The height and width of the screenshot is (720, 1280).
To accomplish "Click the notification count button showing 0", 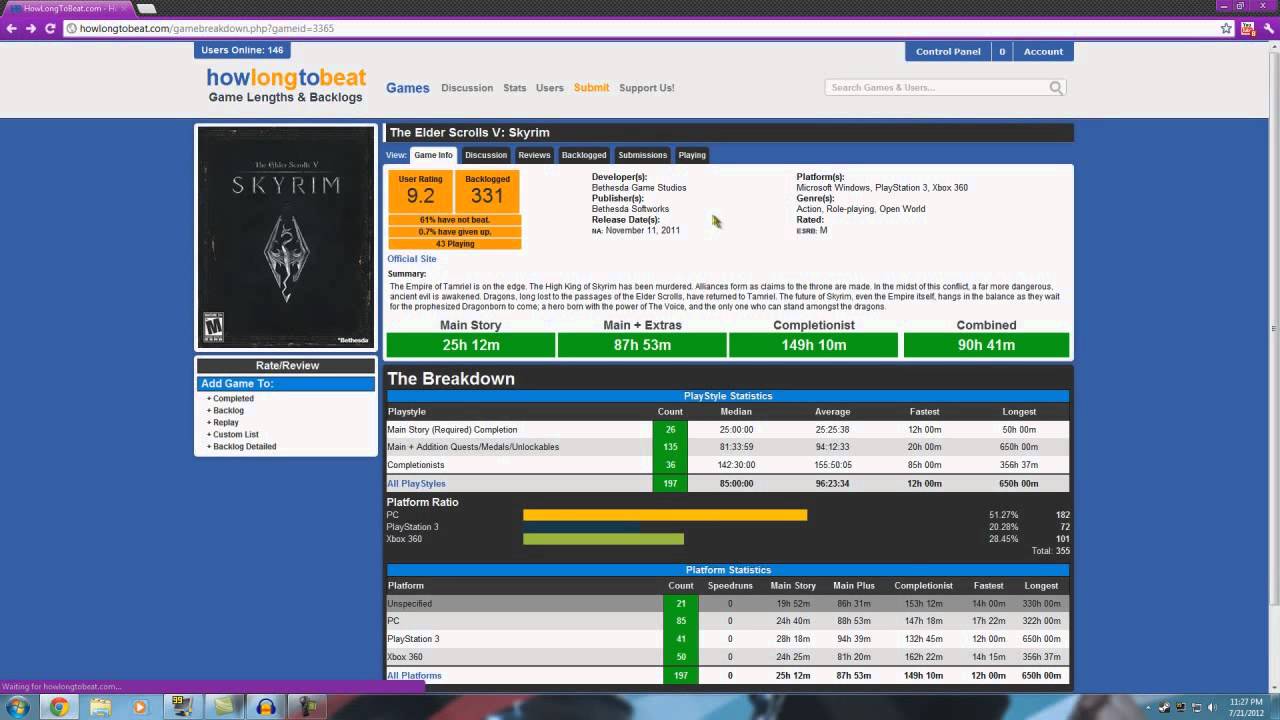I will (x=1001, y=51).
